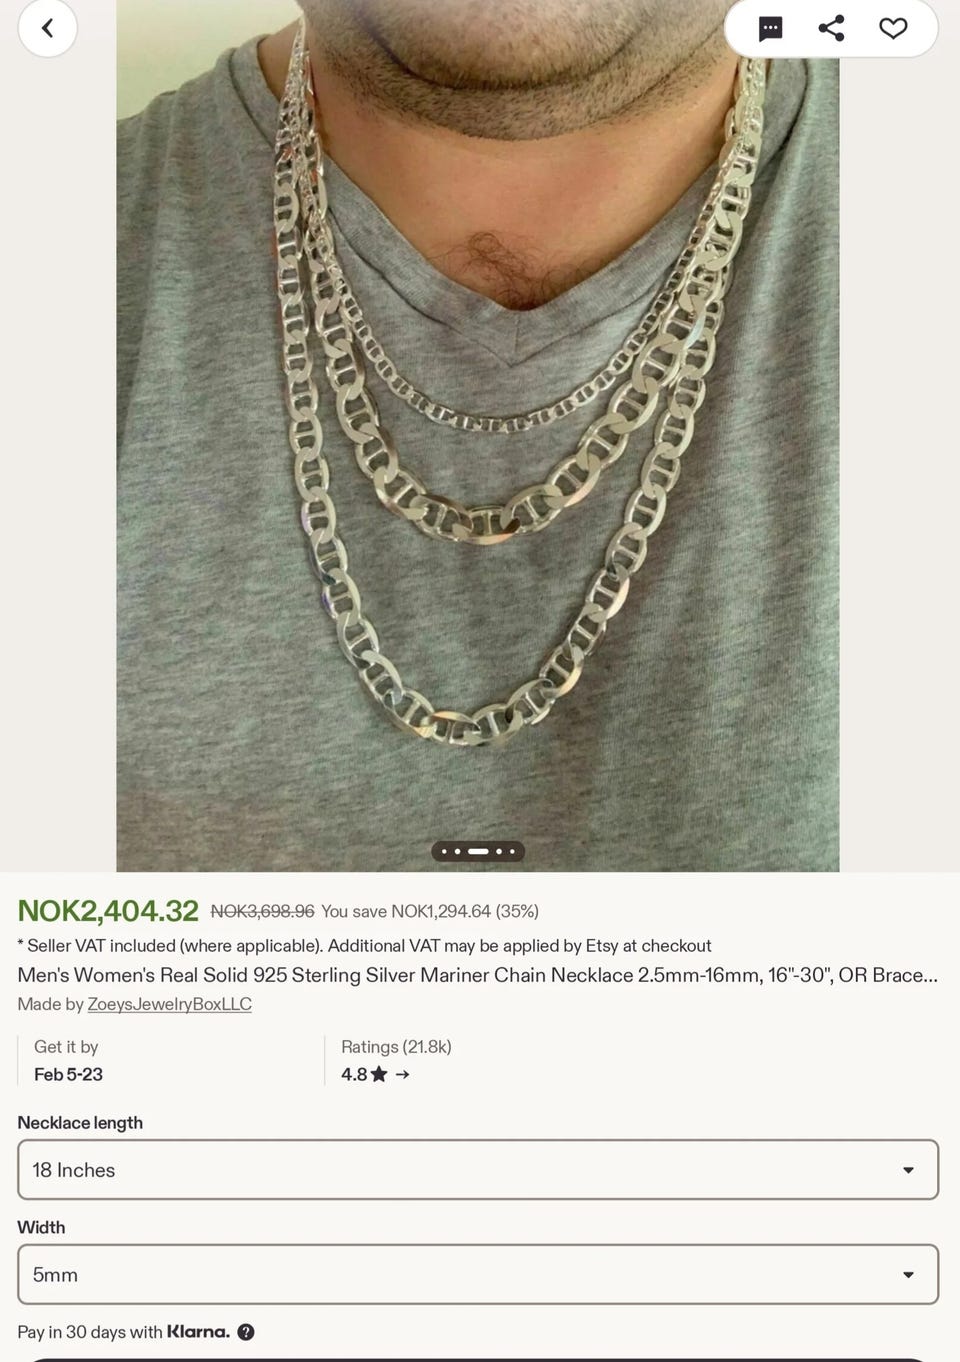Screen dimensions: 960x1362
Task: Tap the star icon beside 4.8 rating
Action: [379, 1074]
